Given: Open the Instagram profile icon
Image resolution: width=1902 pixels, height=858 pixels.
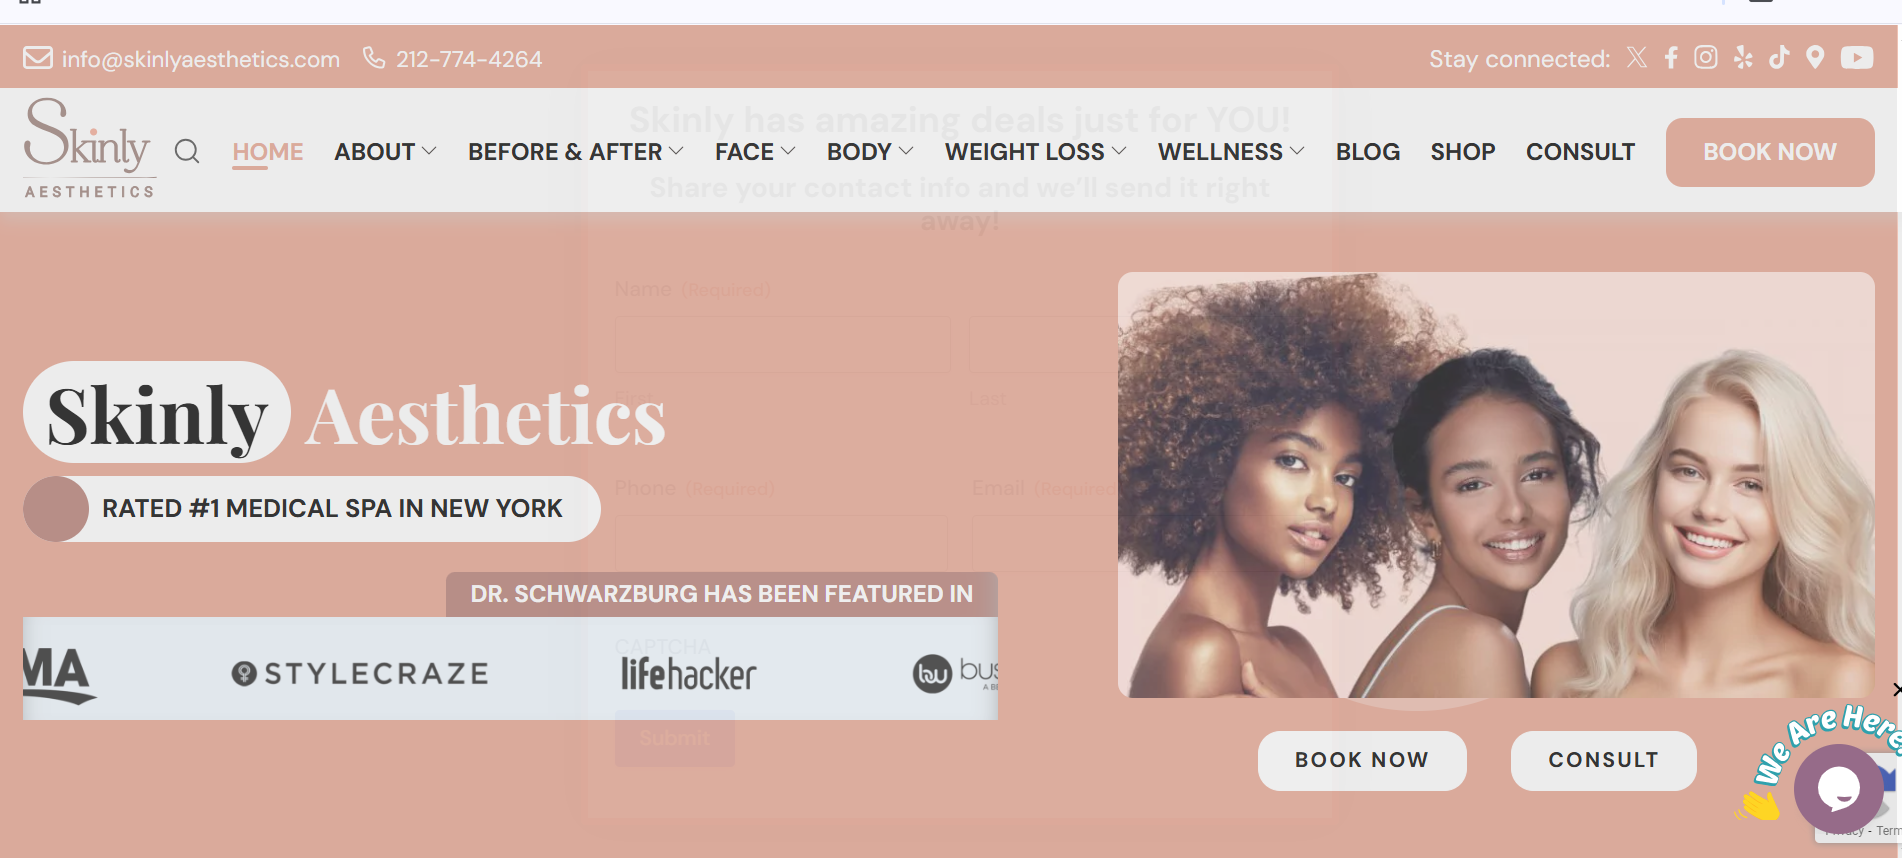Looking at the screenshot, I should pyautogui.click(x=1706, y=58).
